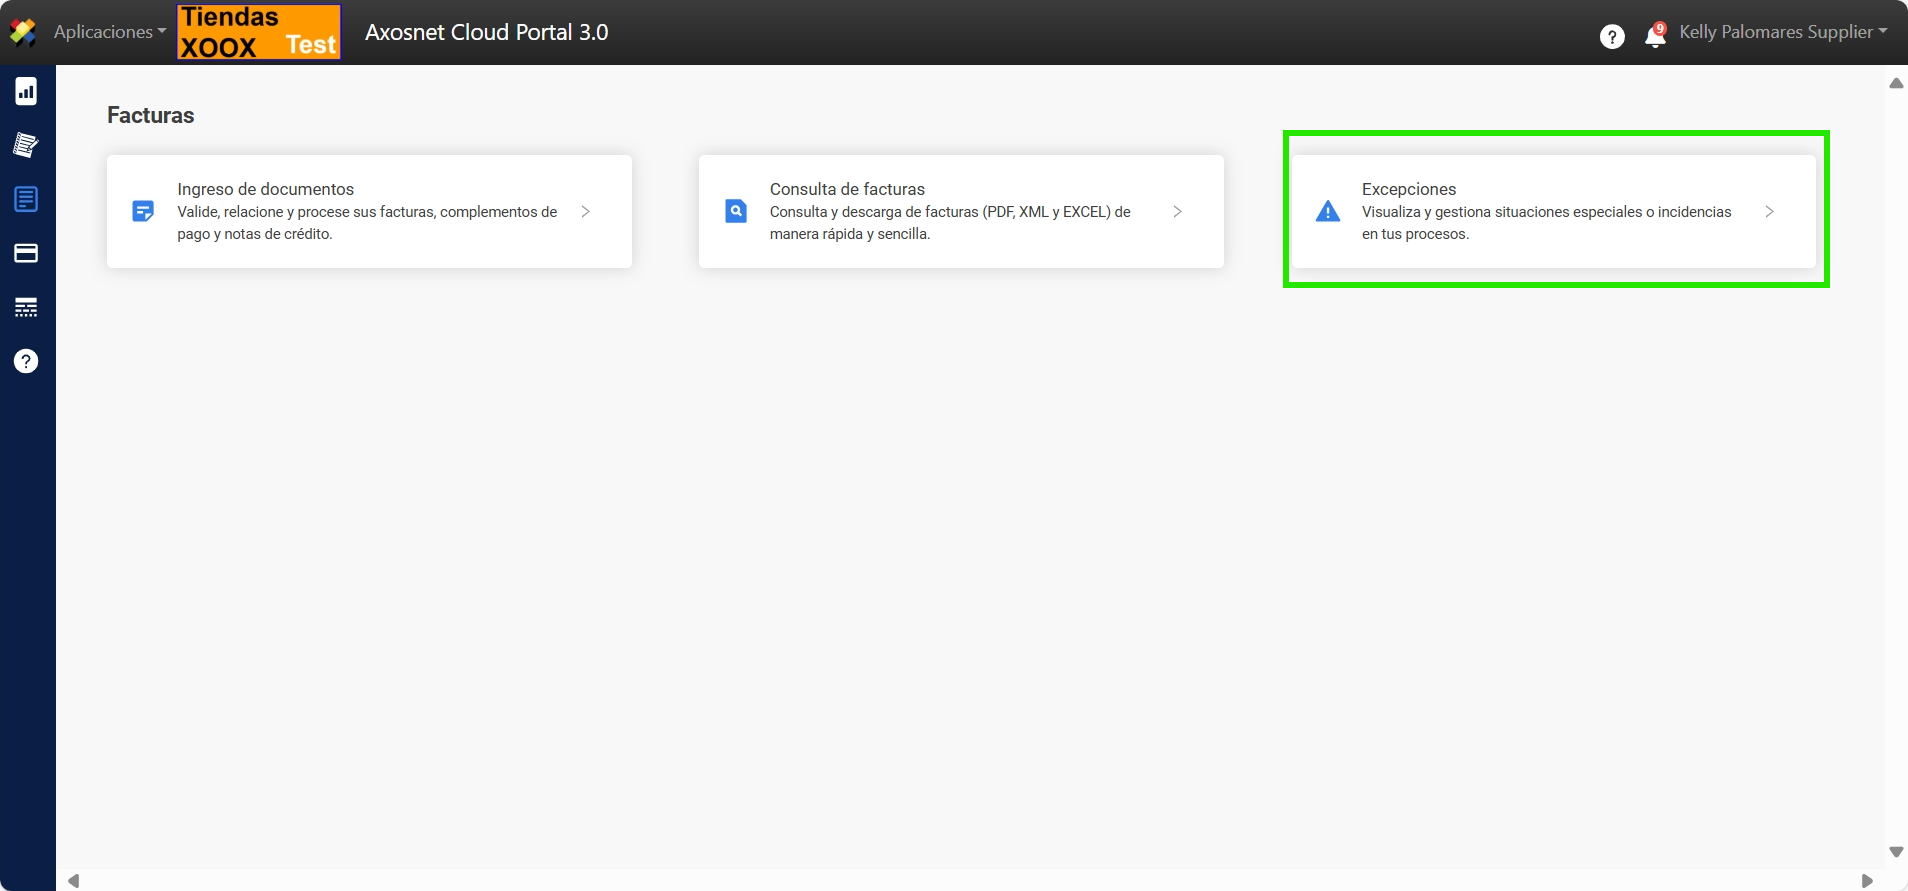Click the Tiendas XOOX Test logo
Screen dimensions: 1908x891
click(x=259, y=32)
